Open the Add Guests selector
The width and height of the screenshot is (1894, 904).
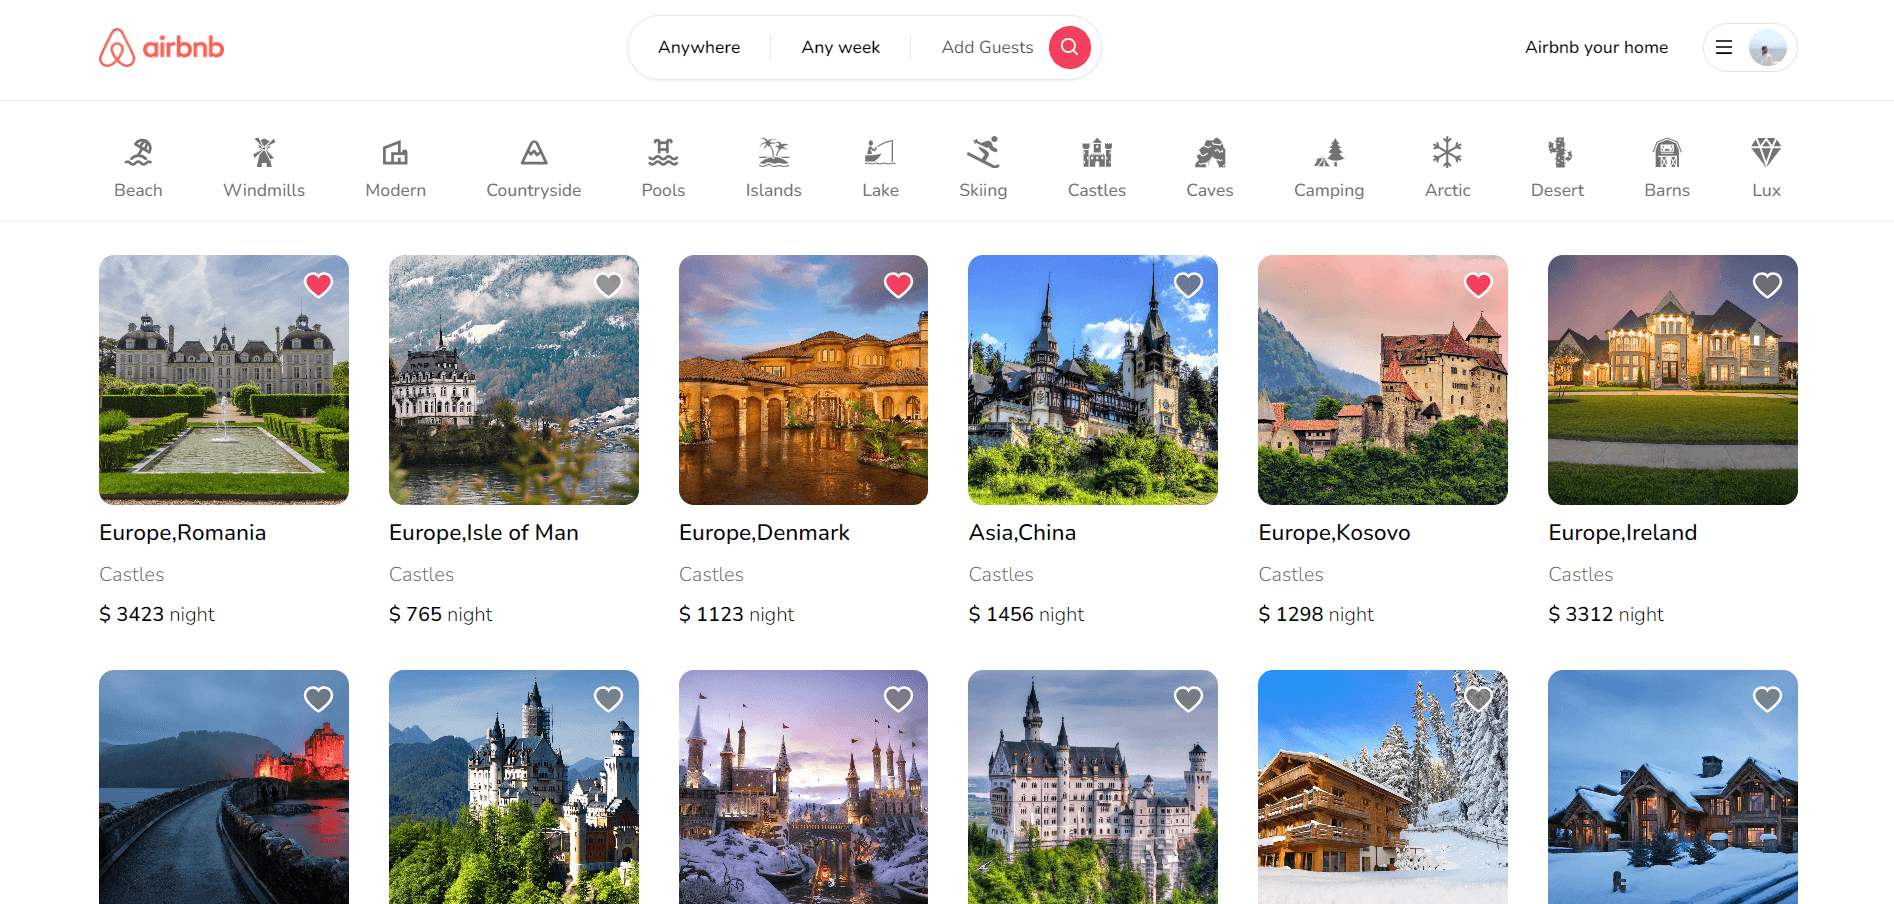coord(986,47)
